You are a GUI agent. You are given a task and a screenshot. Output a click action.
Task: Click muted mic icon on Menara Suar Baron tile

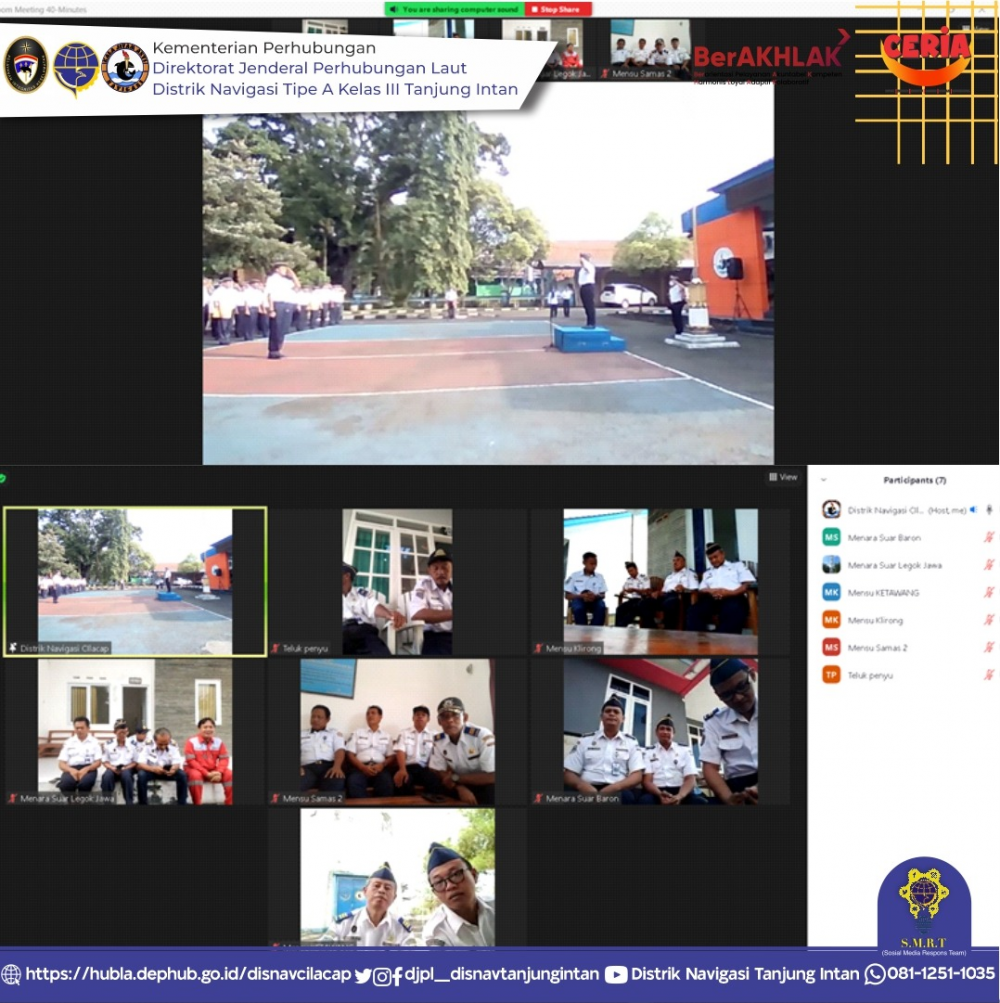coord(539,798)
